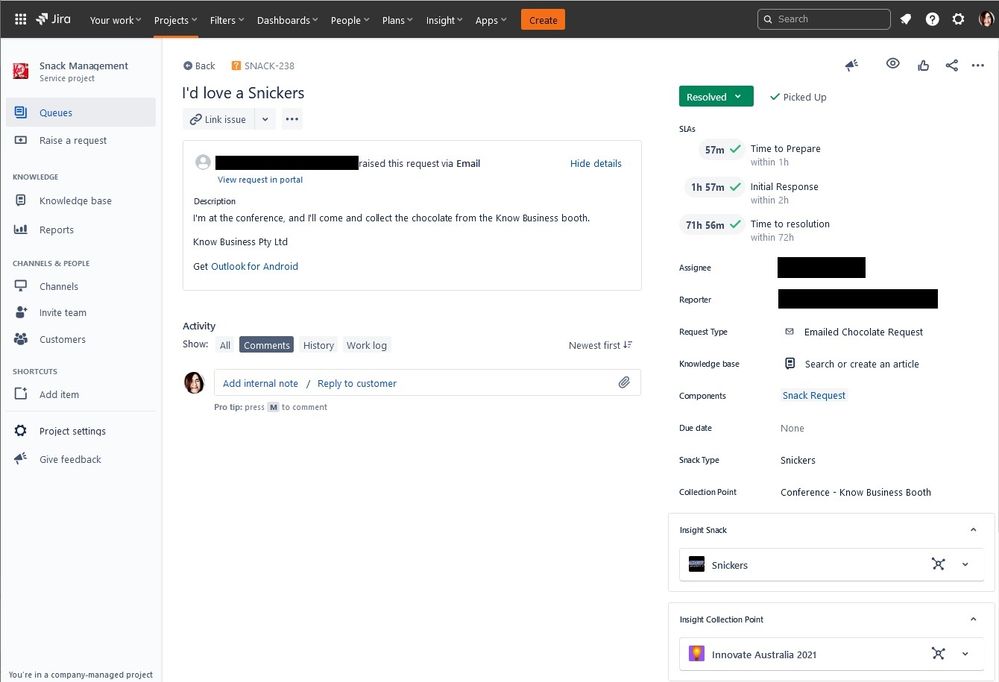Focus the Search field
The height and width of the screenshot is (682, 999).
(x=824, y=19)
